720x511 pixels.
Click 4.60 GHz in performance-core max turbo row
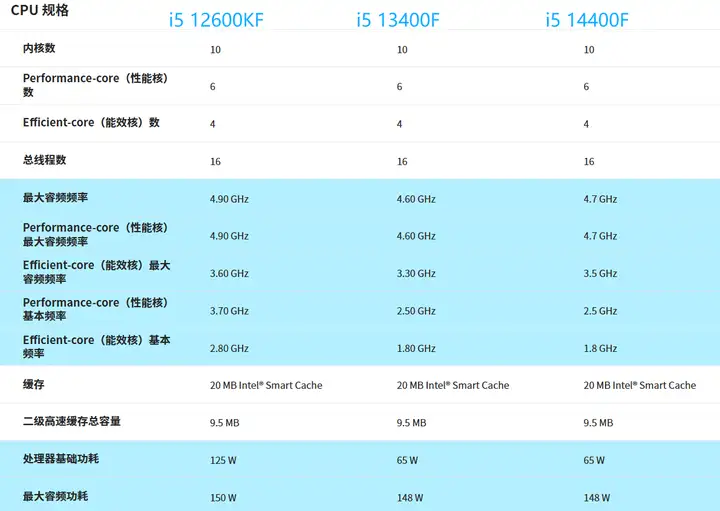[x=416, y=236]
